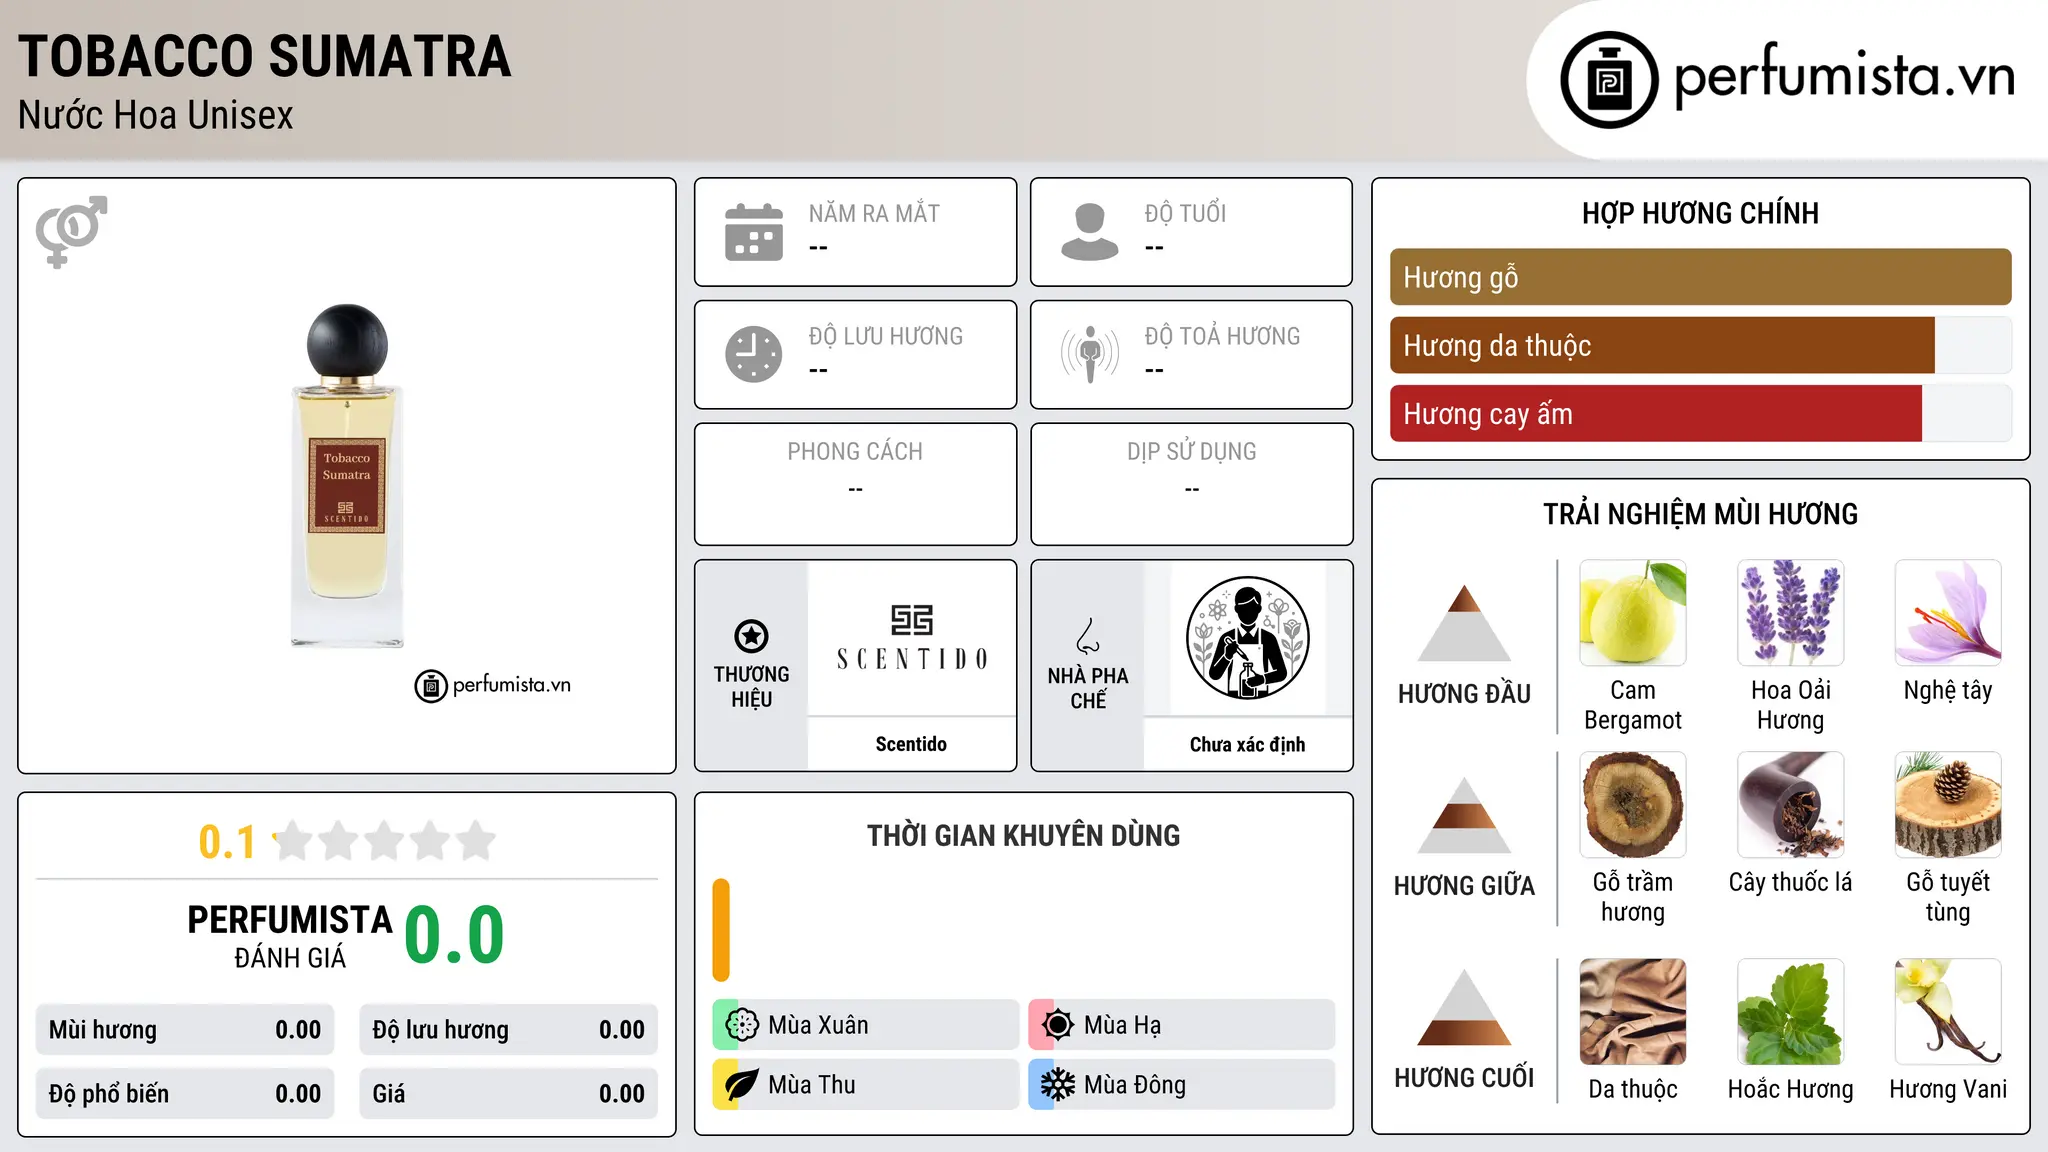Click the green 0.0 Perfumista score
This screenshot has height=1152, width=2048.
tap(454, 935)
